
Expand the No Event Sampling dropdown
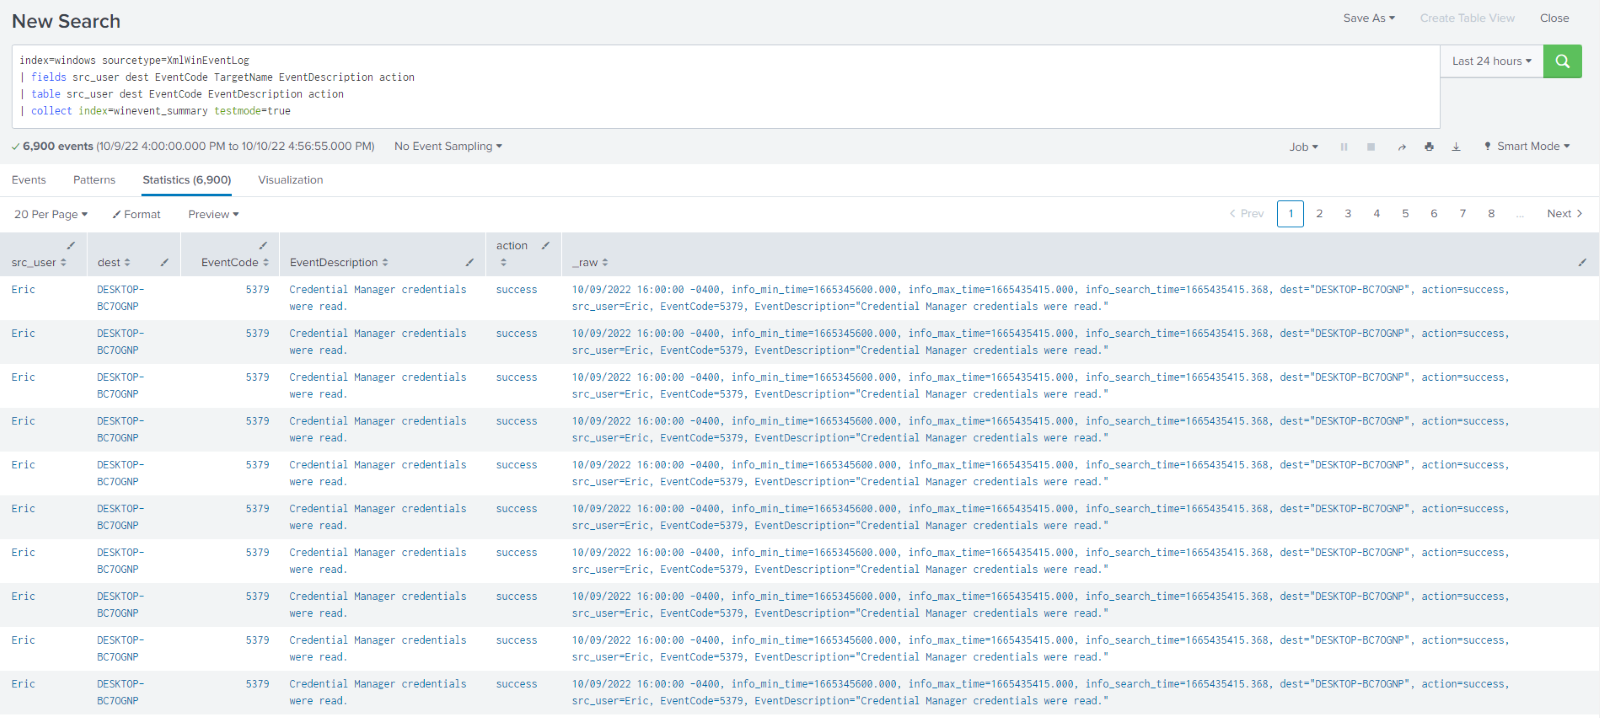448,146
